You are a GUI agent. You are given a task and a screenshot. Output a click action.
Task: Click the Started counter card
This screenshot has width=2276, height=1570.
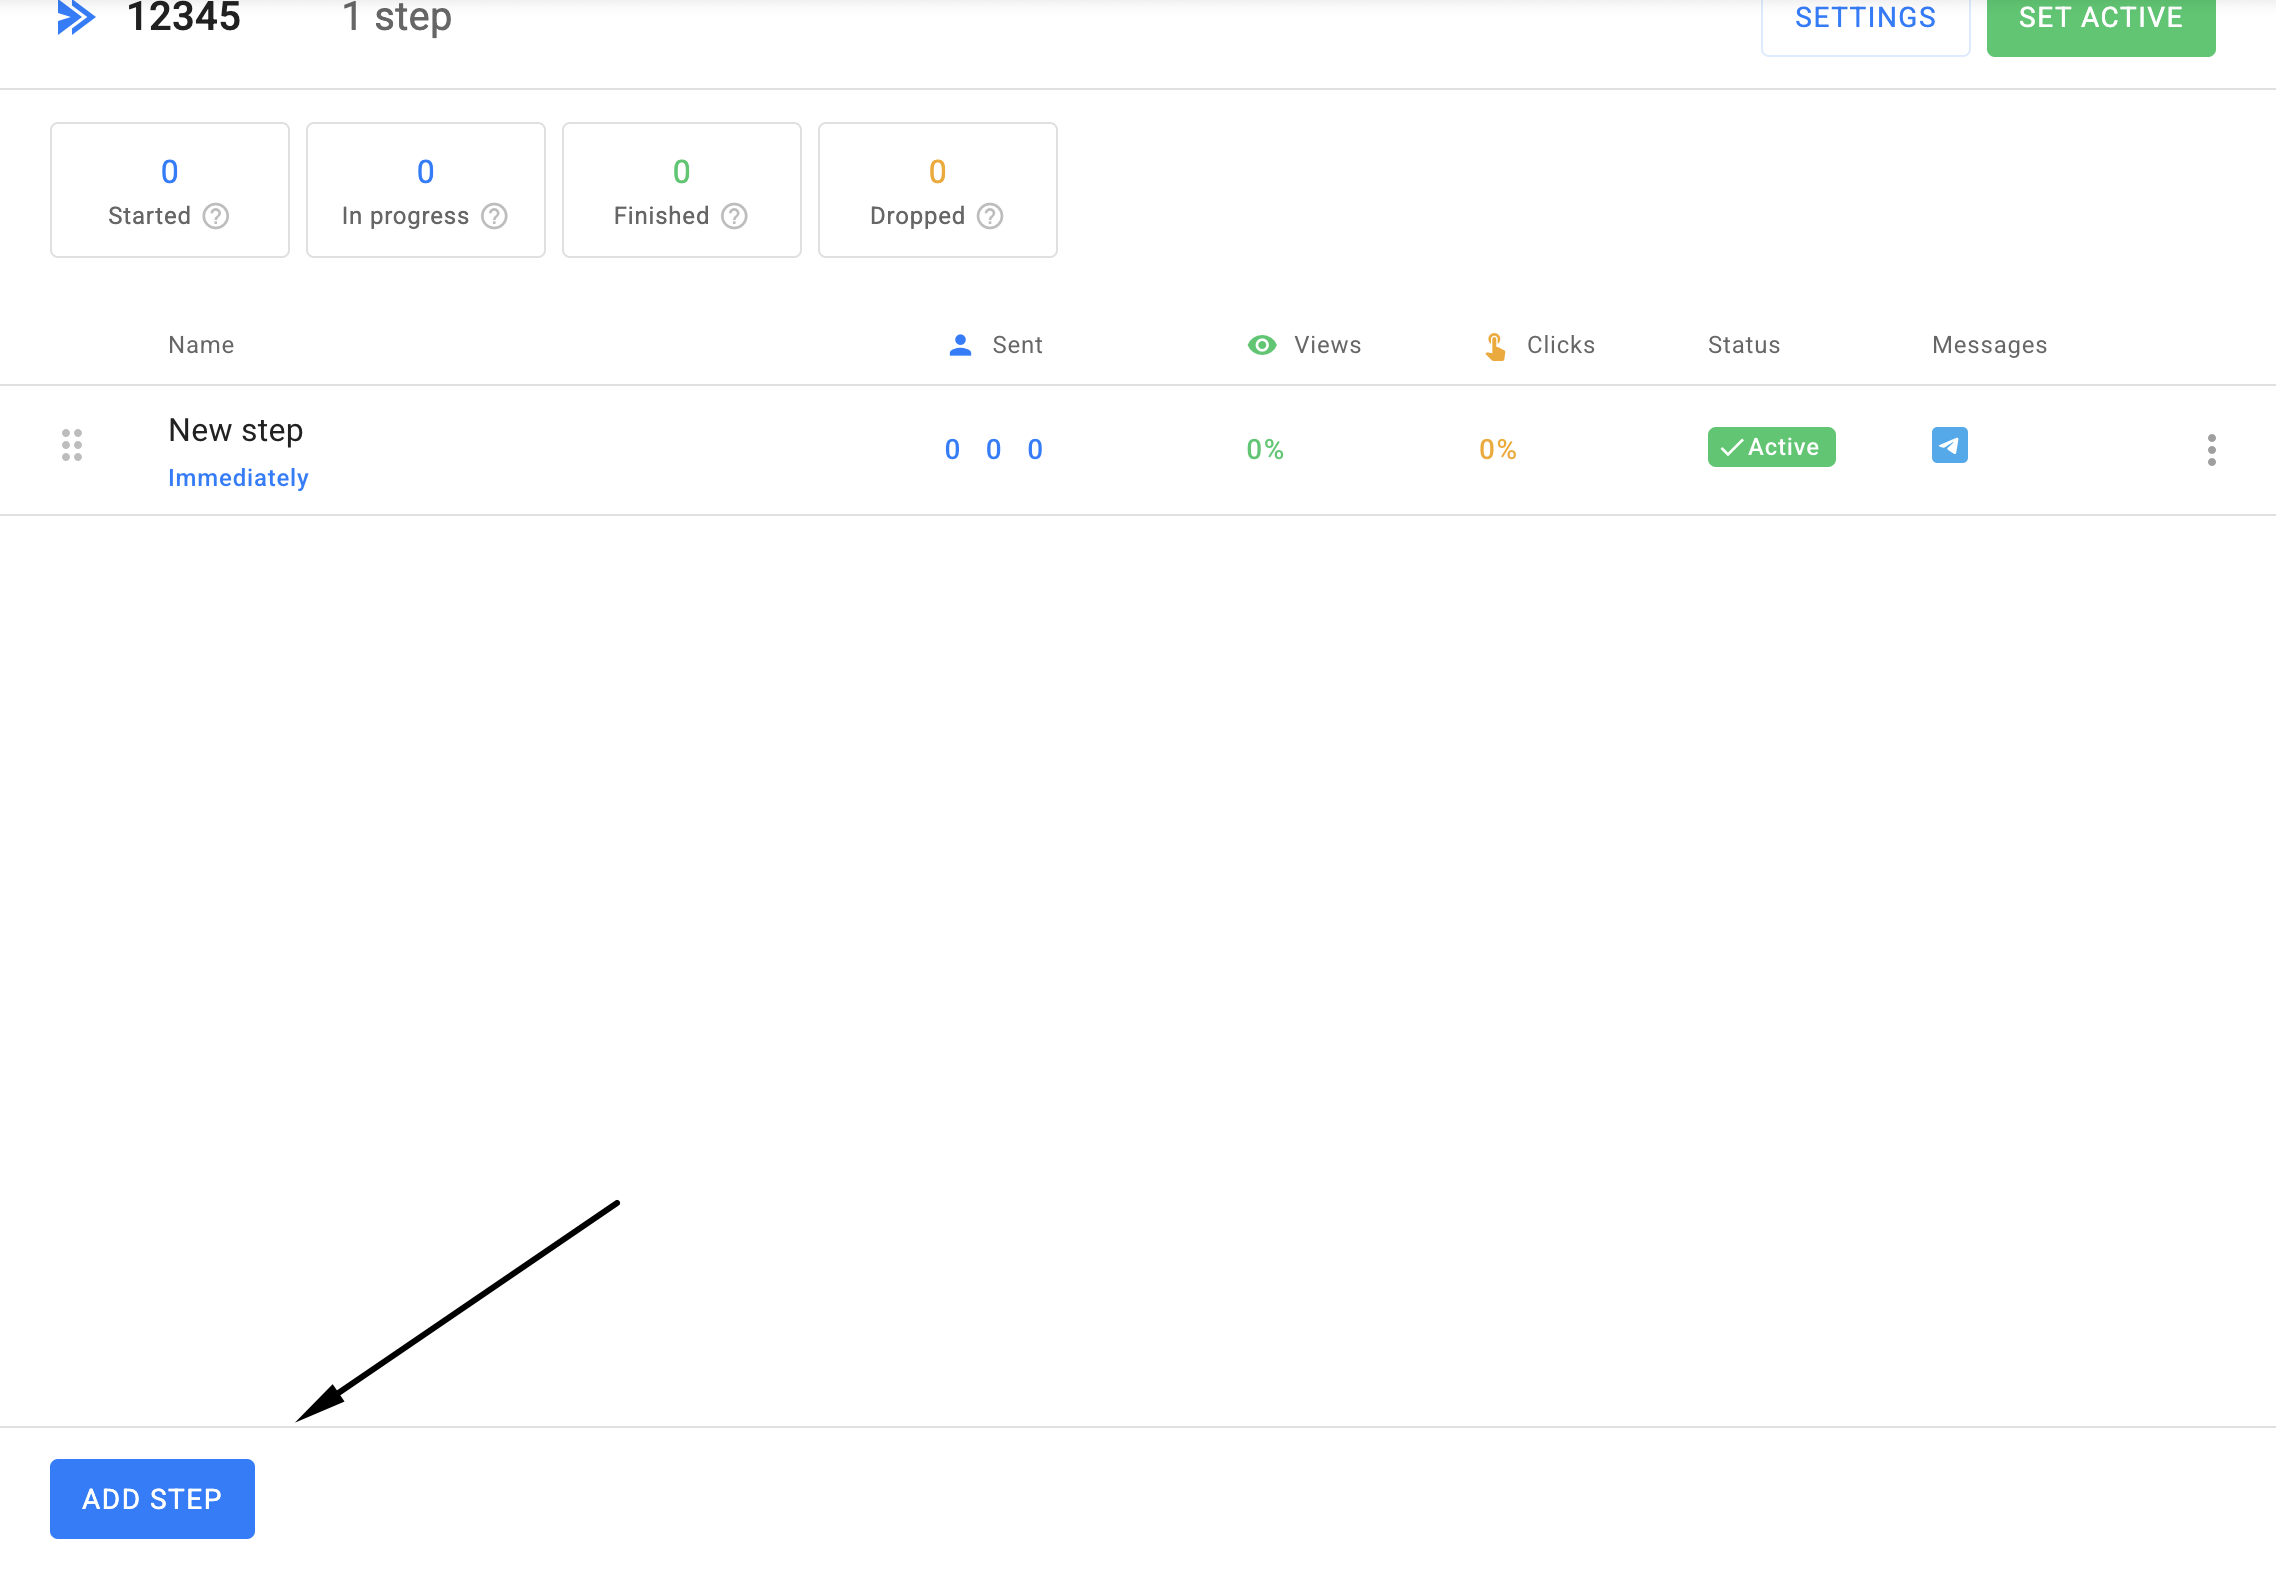pos(170,190)
